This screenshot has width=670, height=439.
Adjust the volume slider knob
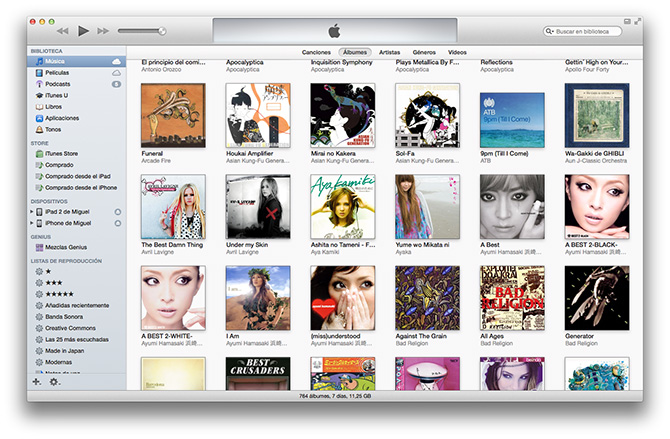162,31
